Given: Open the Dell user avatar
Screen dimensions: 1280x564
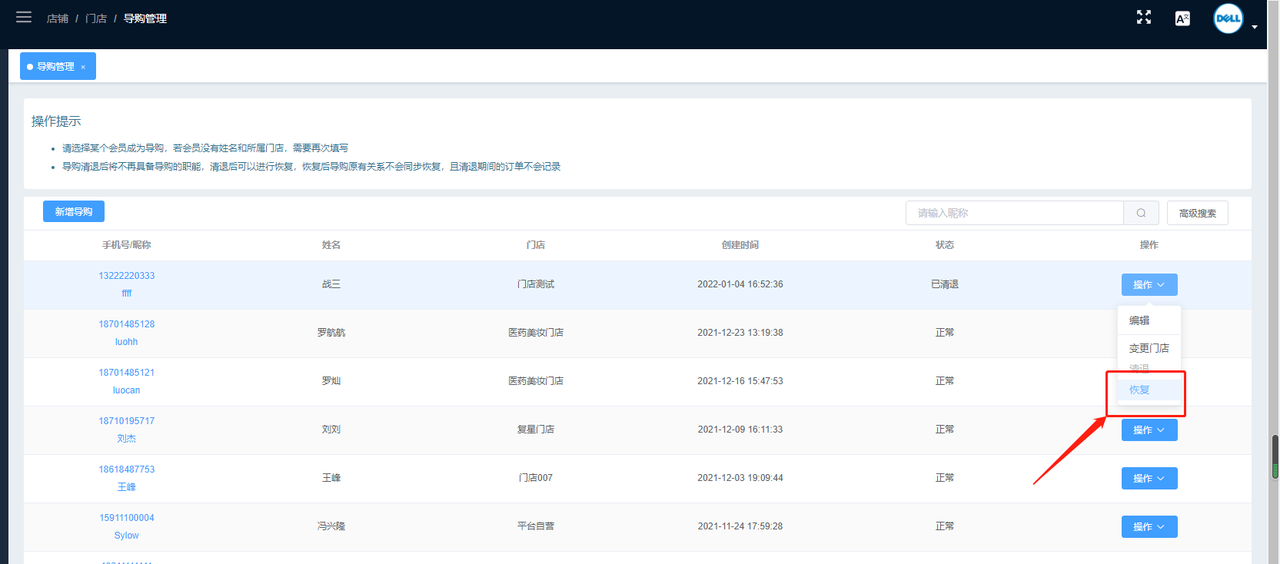Looking at the screenshot, I should pyautogui.click(x=1228, y=18).
